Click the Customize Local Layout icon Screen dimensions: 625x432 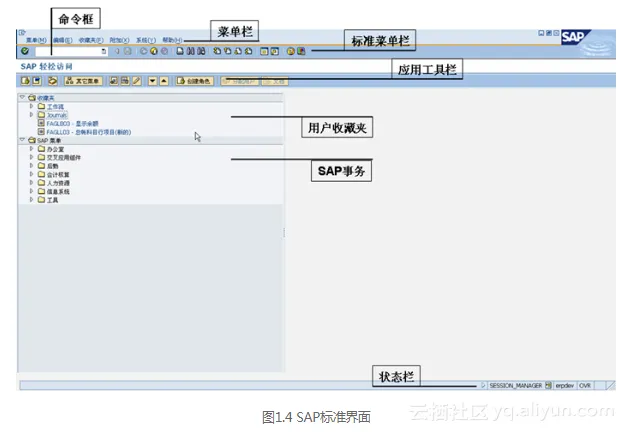pyautogui.click(x=301, y=51)
